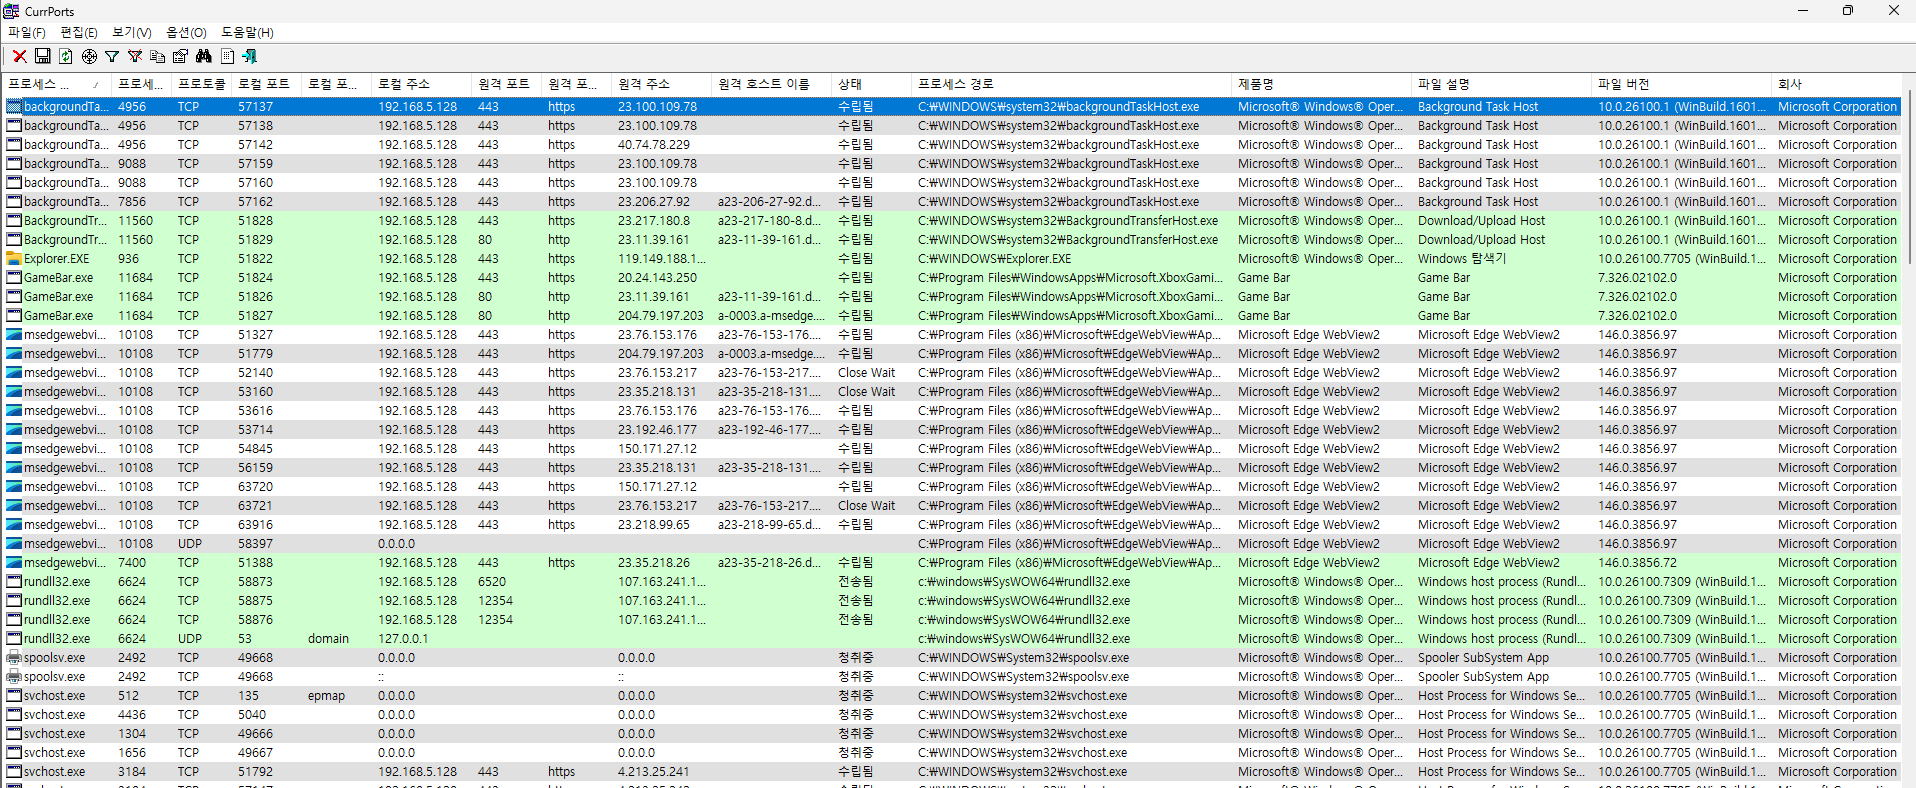1916x788 pixels.
Task: Click spoolsv.exe printer icon on first spoolsv row
Action: click(14, 657)
